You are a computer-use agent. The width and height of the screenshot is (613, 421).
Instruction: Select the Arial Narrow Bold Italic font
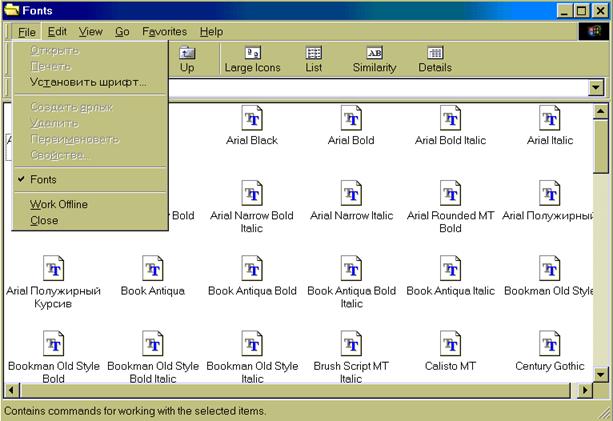252,194
